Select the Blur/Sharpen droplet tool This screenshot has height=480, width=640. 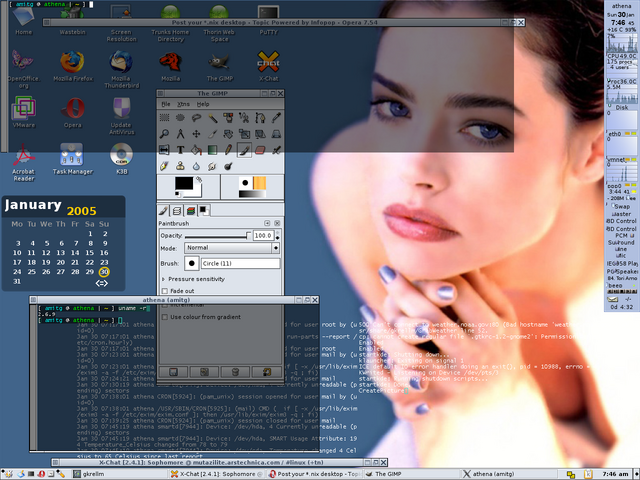coord(196,166)
